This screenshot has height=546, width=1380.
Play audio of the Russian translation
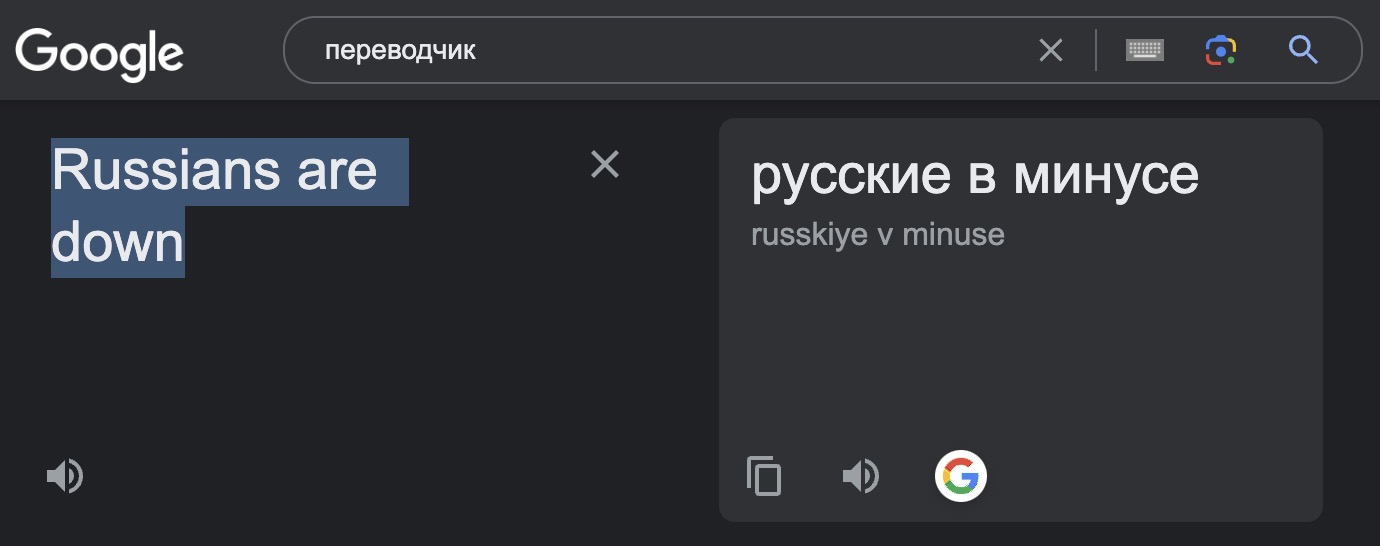[861, 476]
